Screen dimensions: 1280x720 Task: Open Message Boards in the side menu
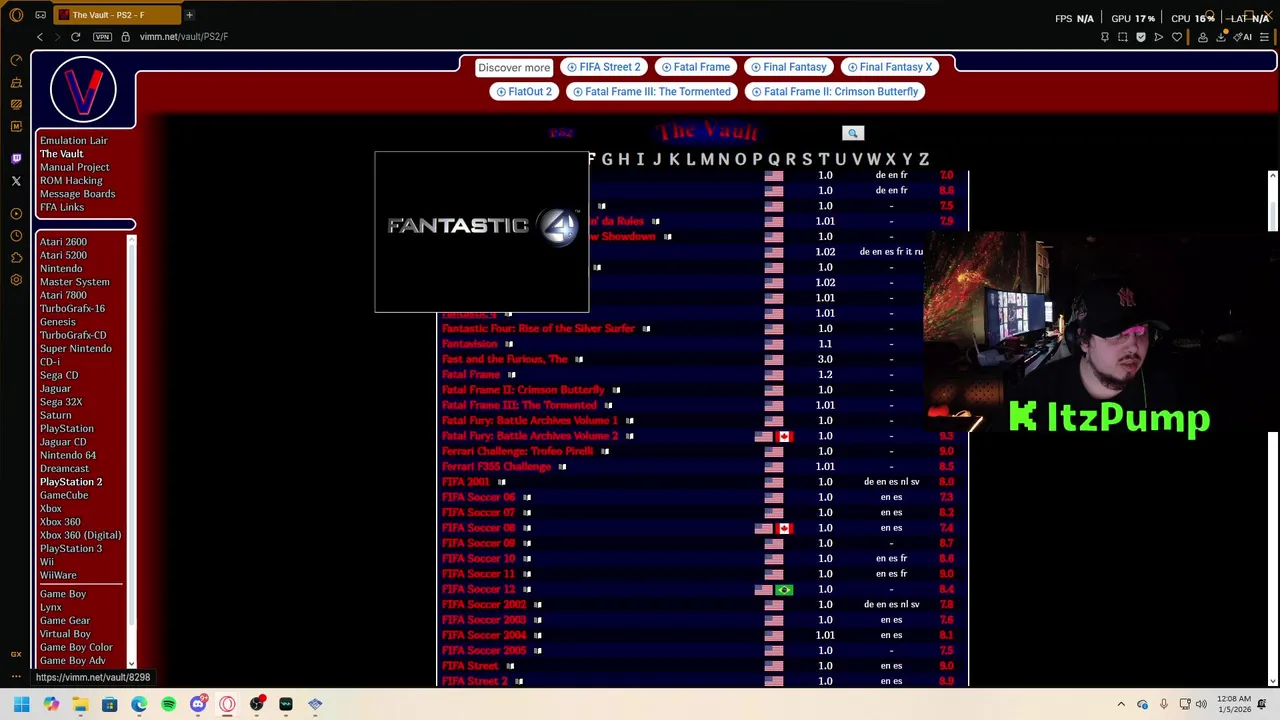pyautogui.click(x=77, y=194)
